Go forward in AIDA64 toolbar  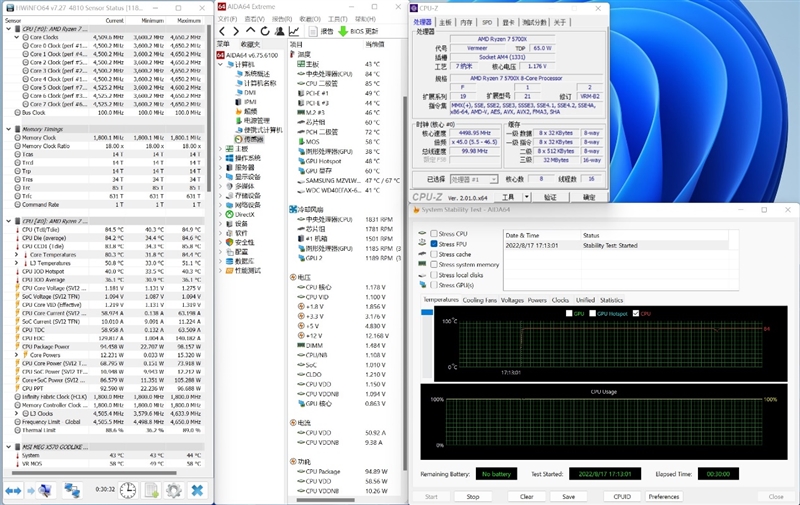[236, 32]
